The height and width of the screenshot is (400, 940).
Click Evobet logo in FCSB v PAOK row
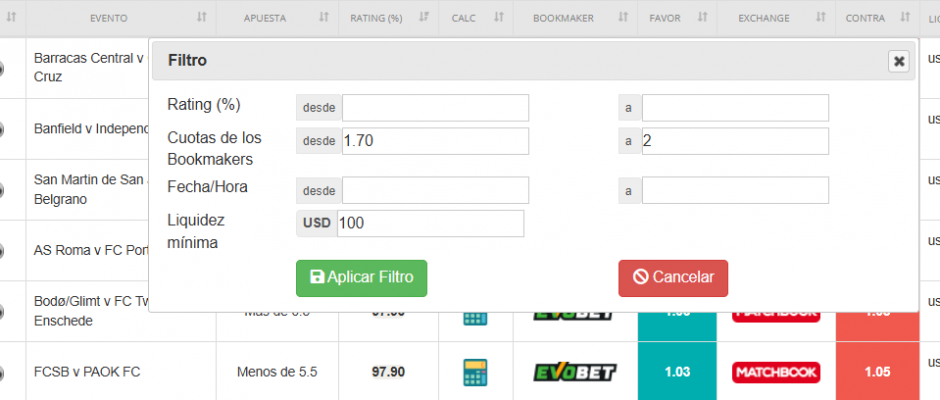point(575,372)
